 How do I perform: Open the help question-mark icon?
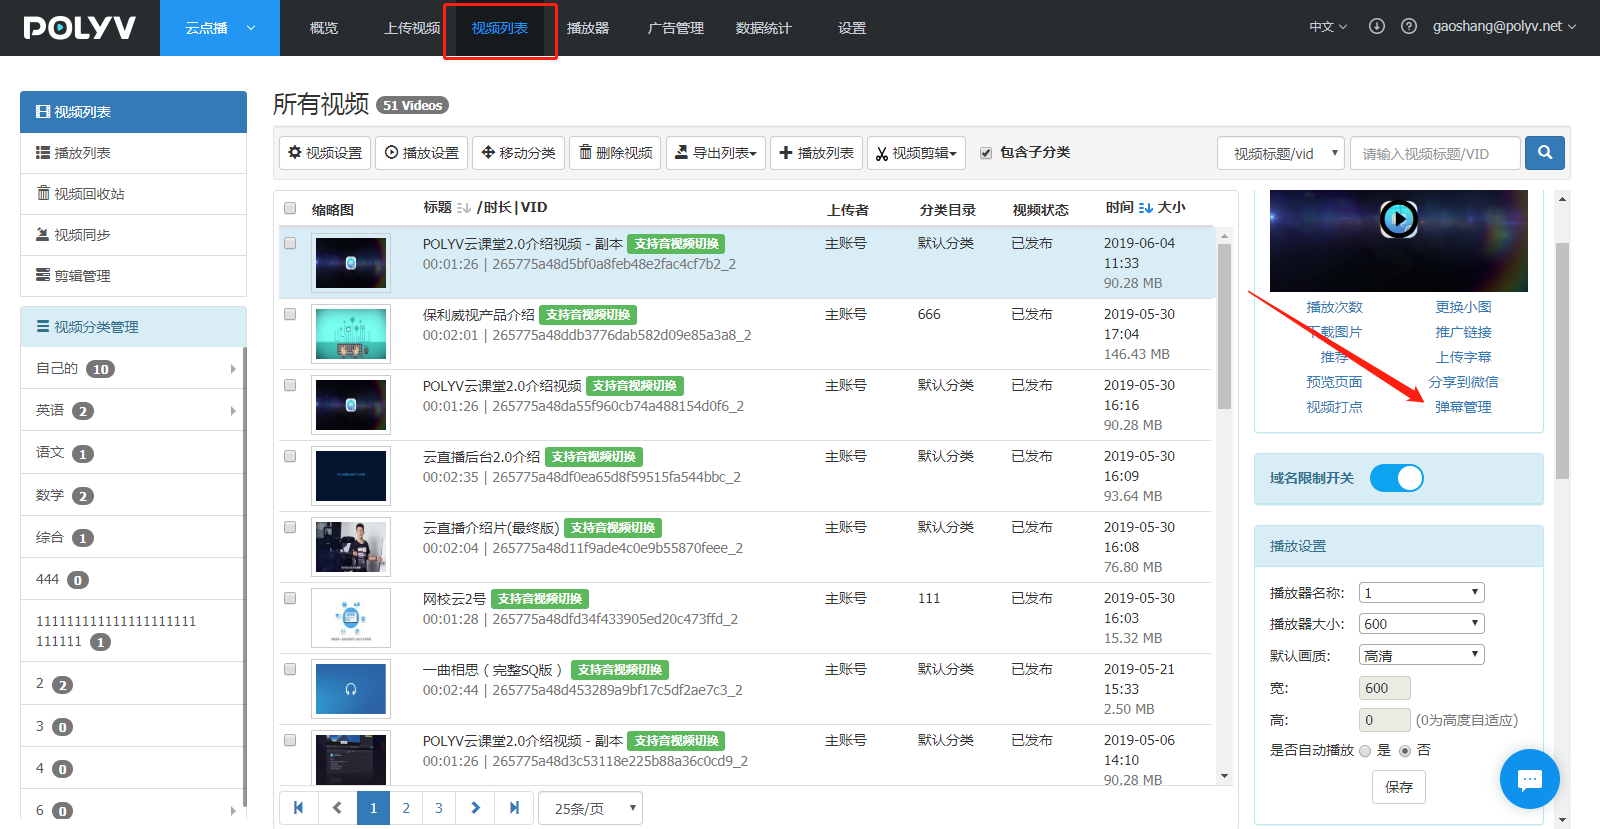tap(1409, 27)
